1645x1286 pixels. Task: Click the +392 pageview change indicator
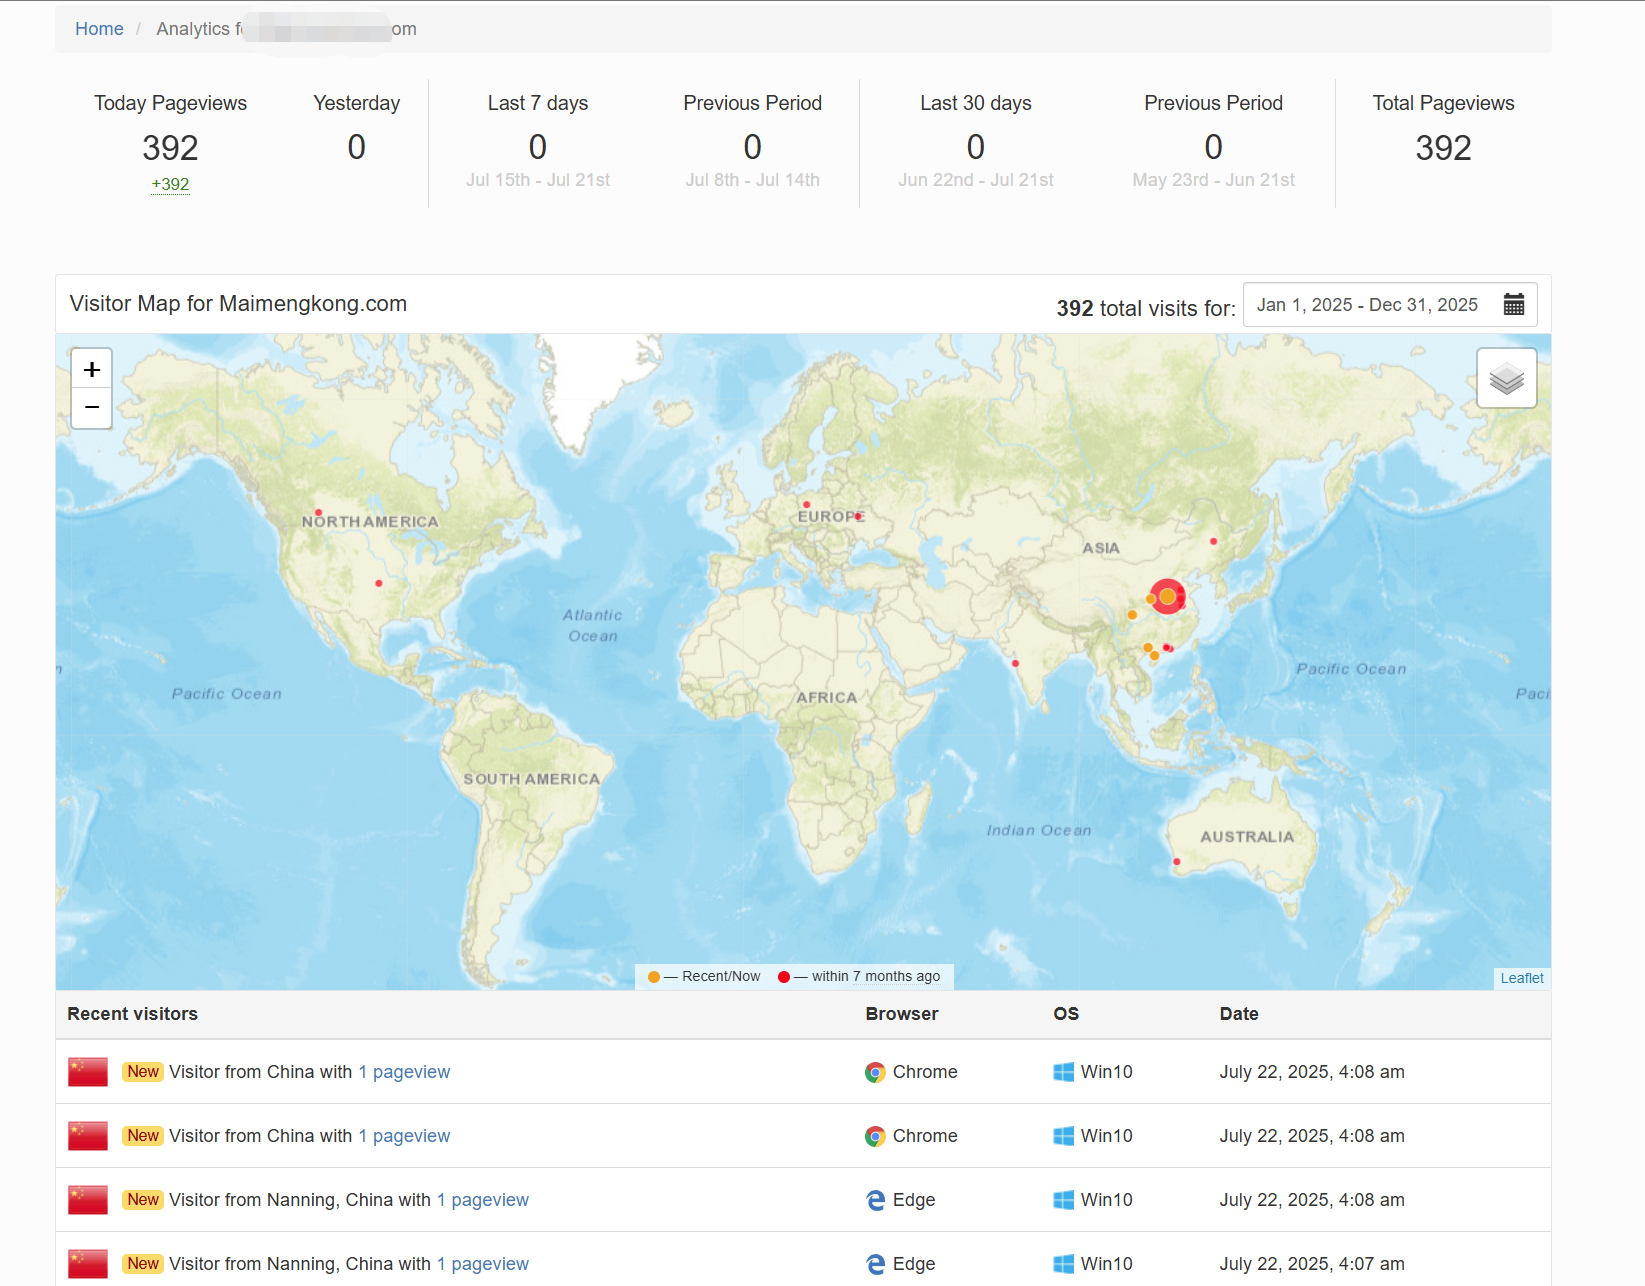click(x=170, y=184)
